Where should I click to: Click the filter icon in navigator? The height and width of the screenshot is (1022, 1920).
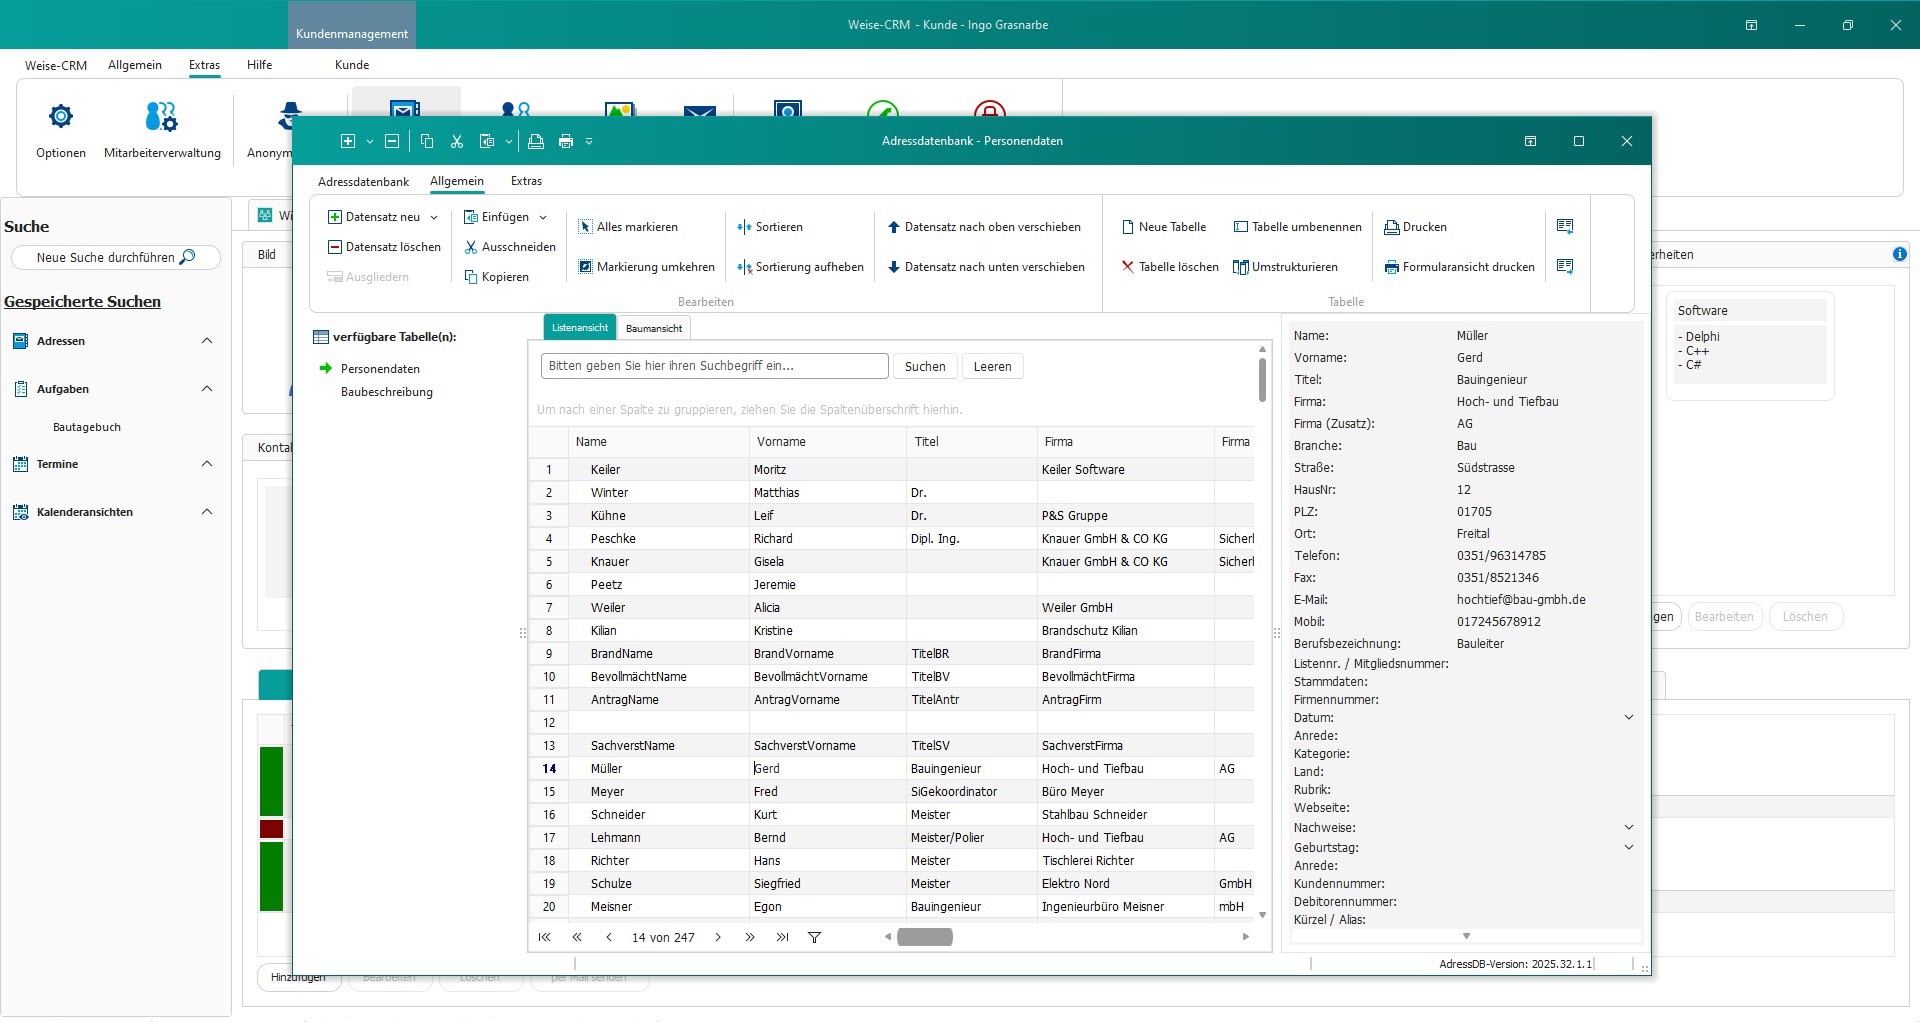coord(814,937)
